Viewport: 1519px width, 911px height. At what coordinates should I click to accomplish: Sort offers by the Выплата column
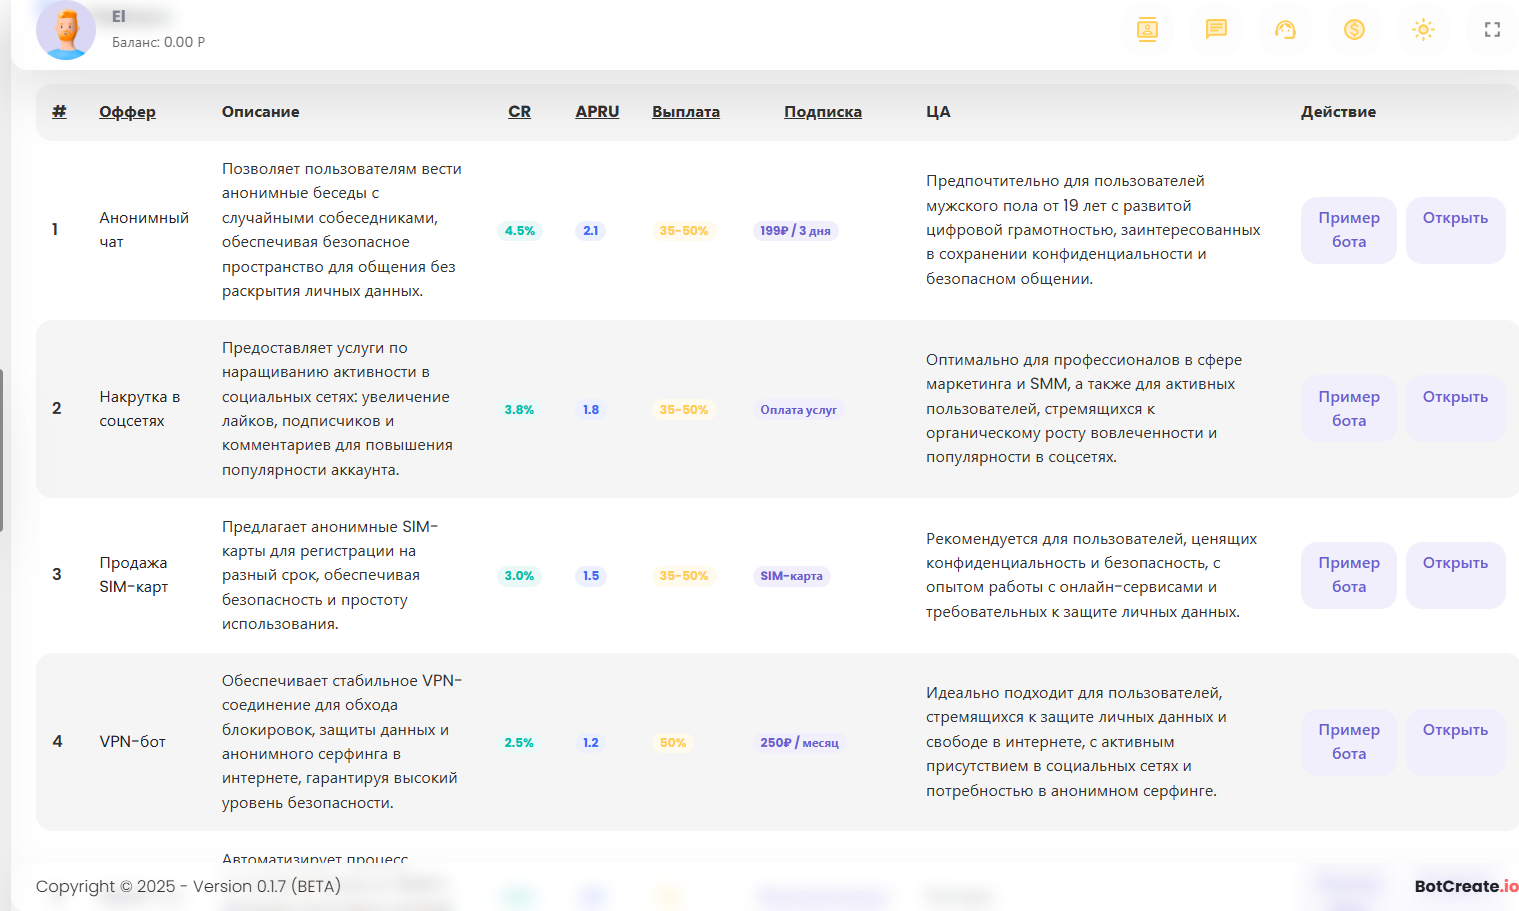click(x=685, y=111)
